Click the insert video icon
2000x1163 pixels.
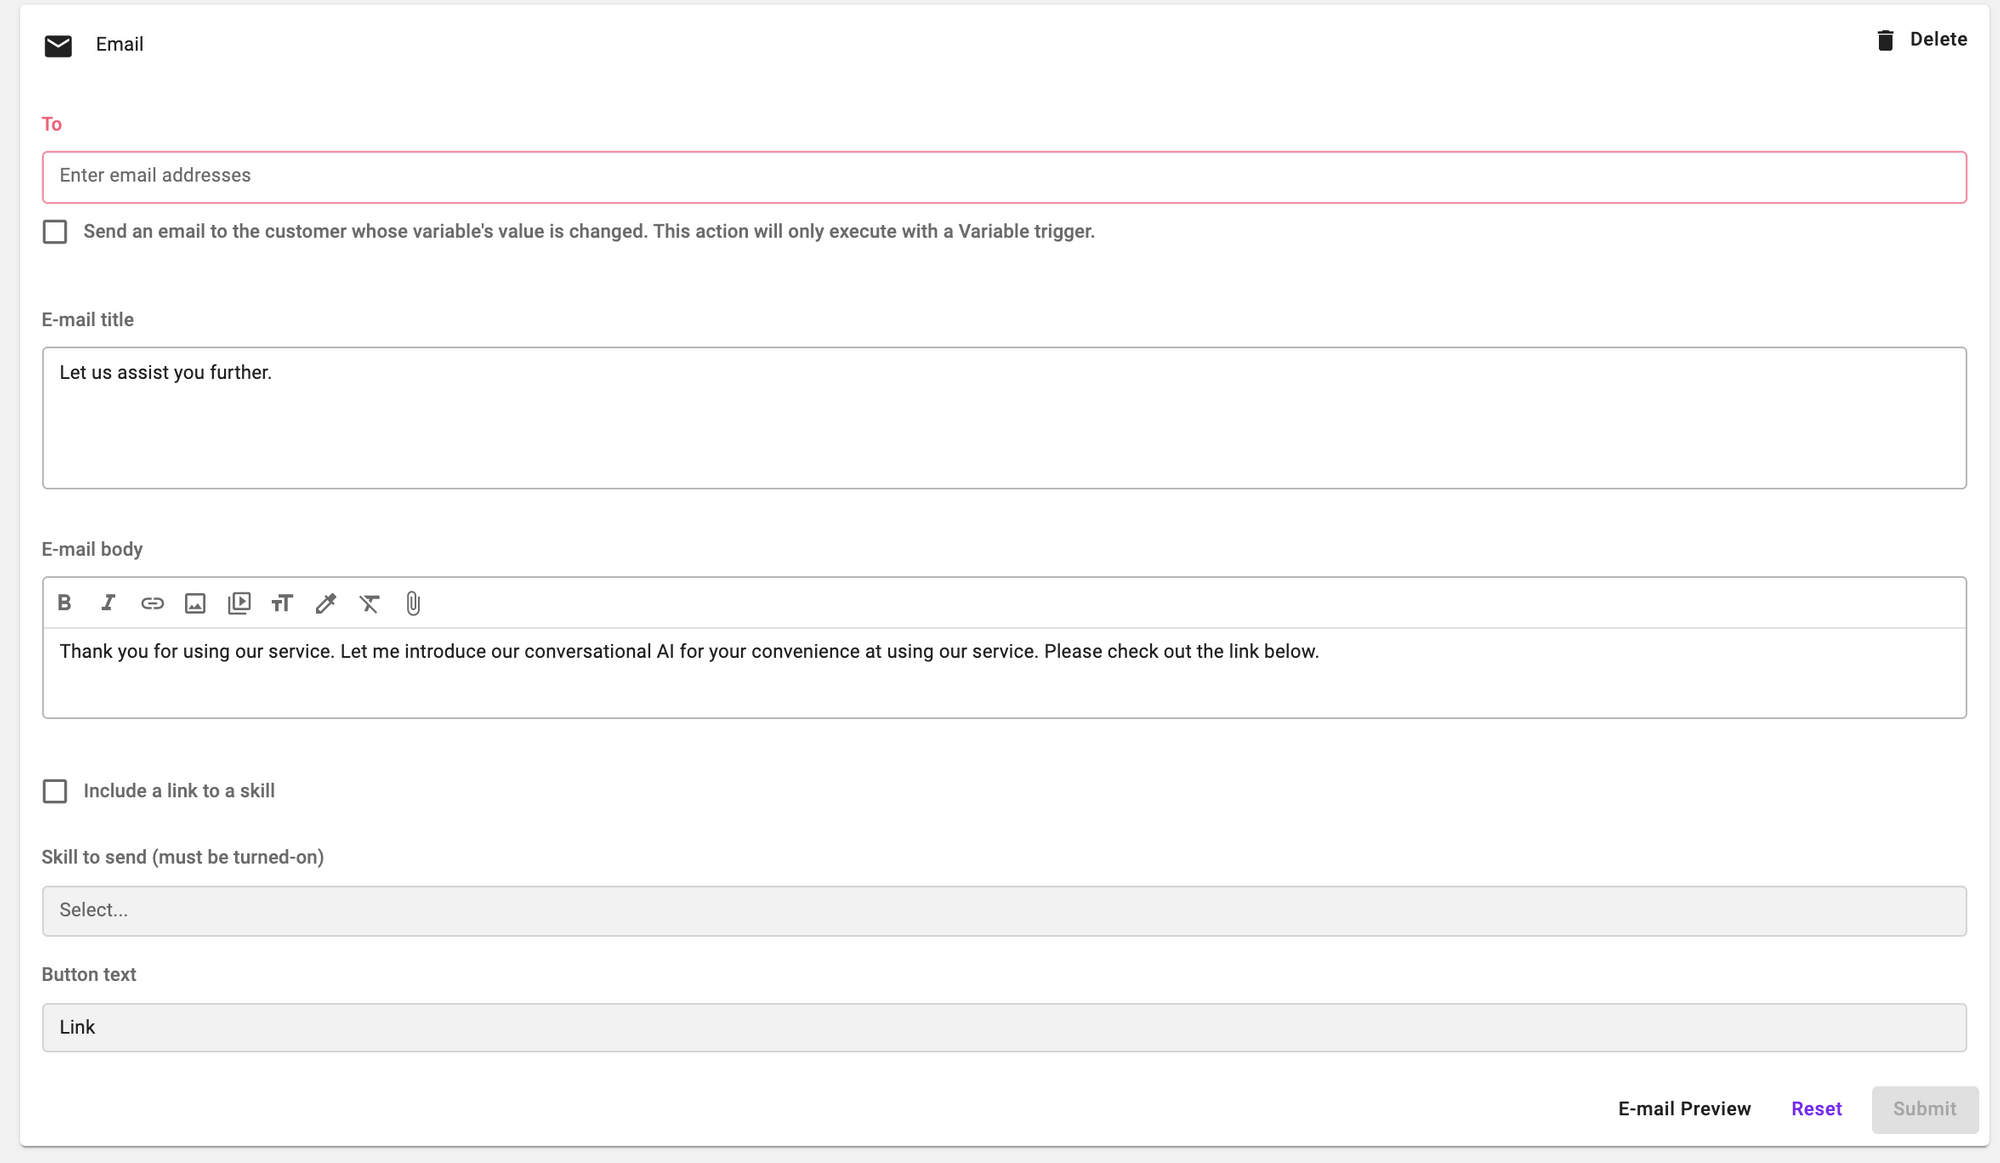(239, 603)
